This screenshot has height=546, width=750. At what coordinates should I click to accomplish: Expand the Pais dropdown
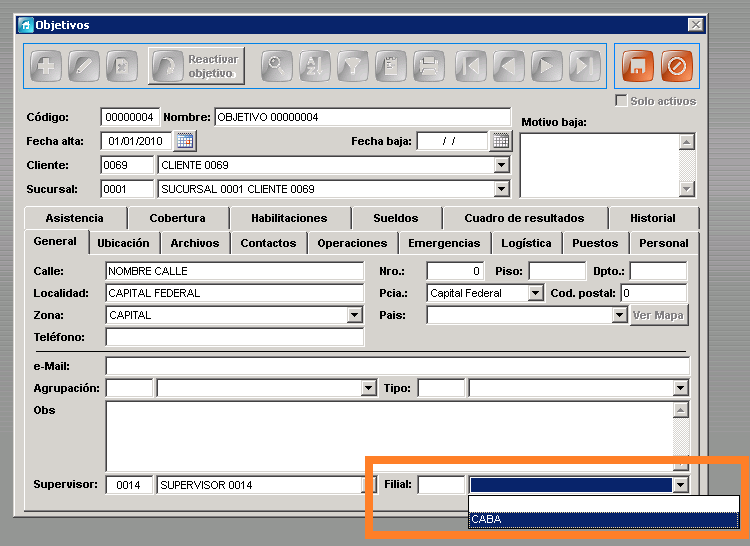click(619, 315)
